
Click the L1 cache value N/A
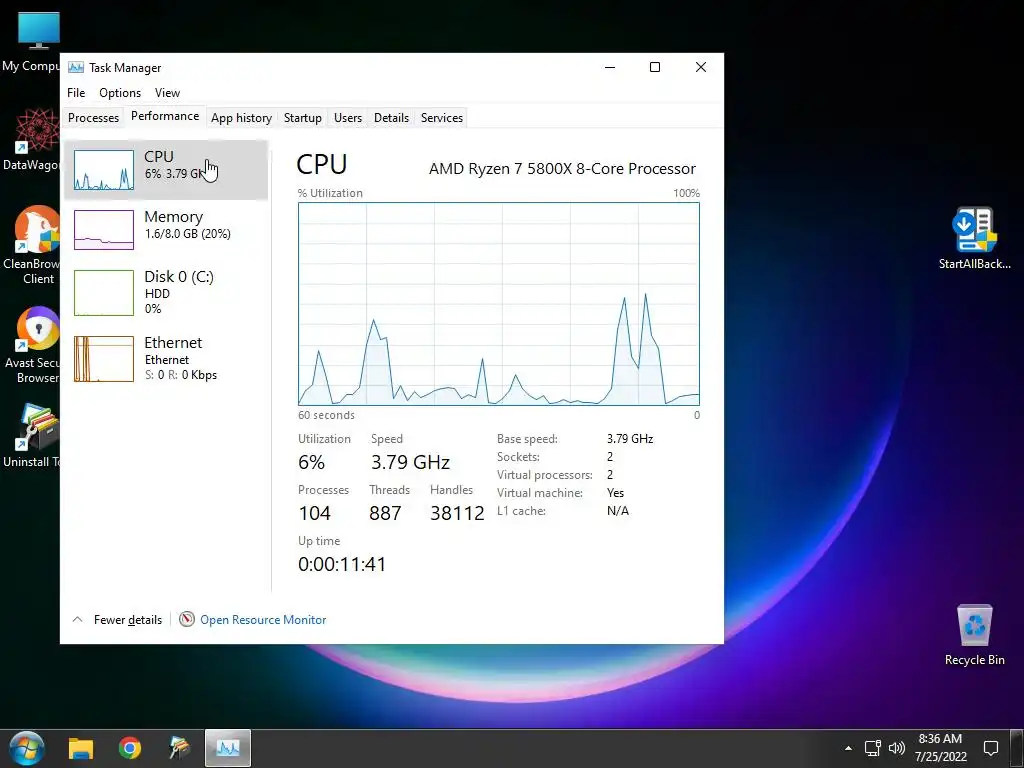tap(618, 511)
